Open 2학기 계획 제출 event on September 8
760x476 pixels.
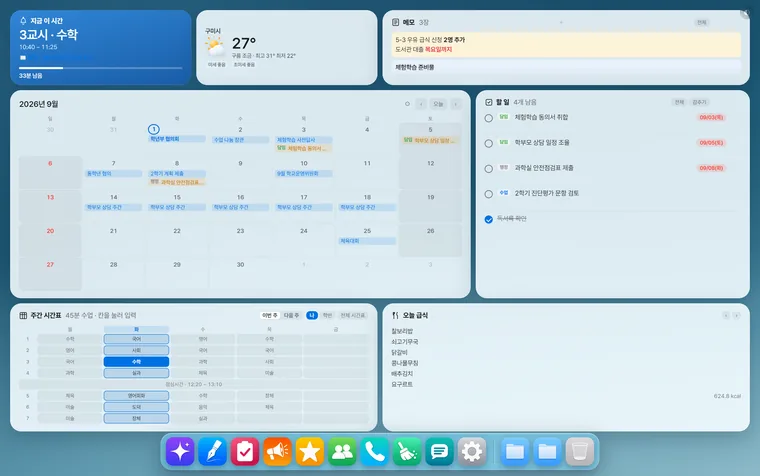(177, 174)
